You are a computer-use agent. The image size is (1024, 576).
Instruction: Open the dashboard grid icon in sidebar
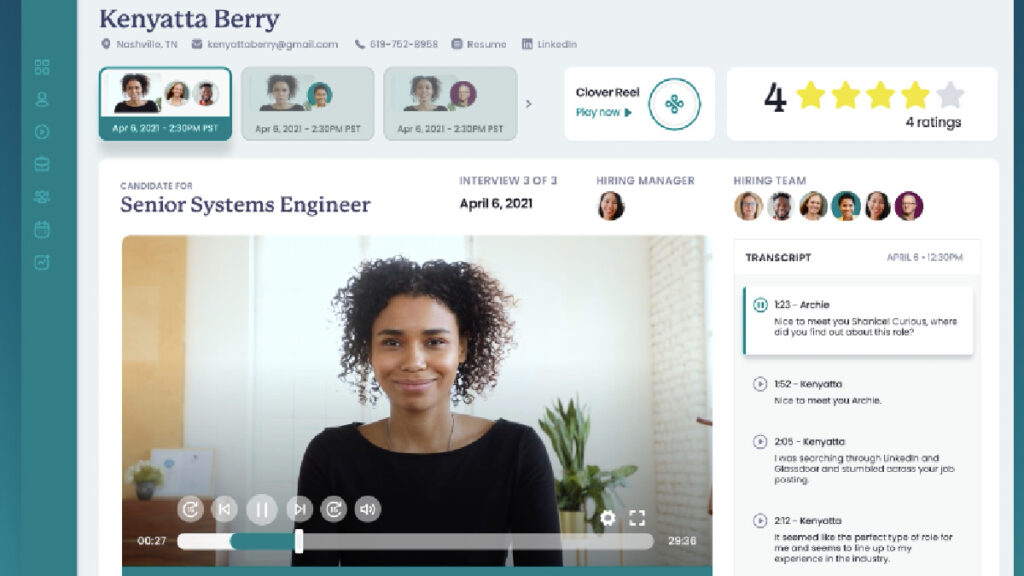click(x=42, y=67)
